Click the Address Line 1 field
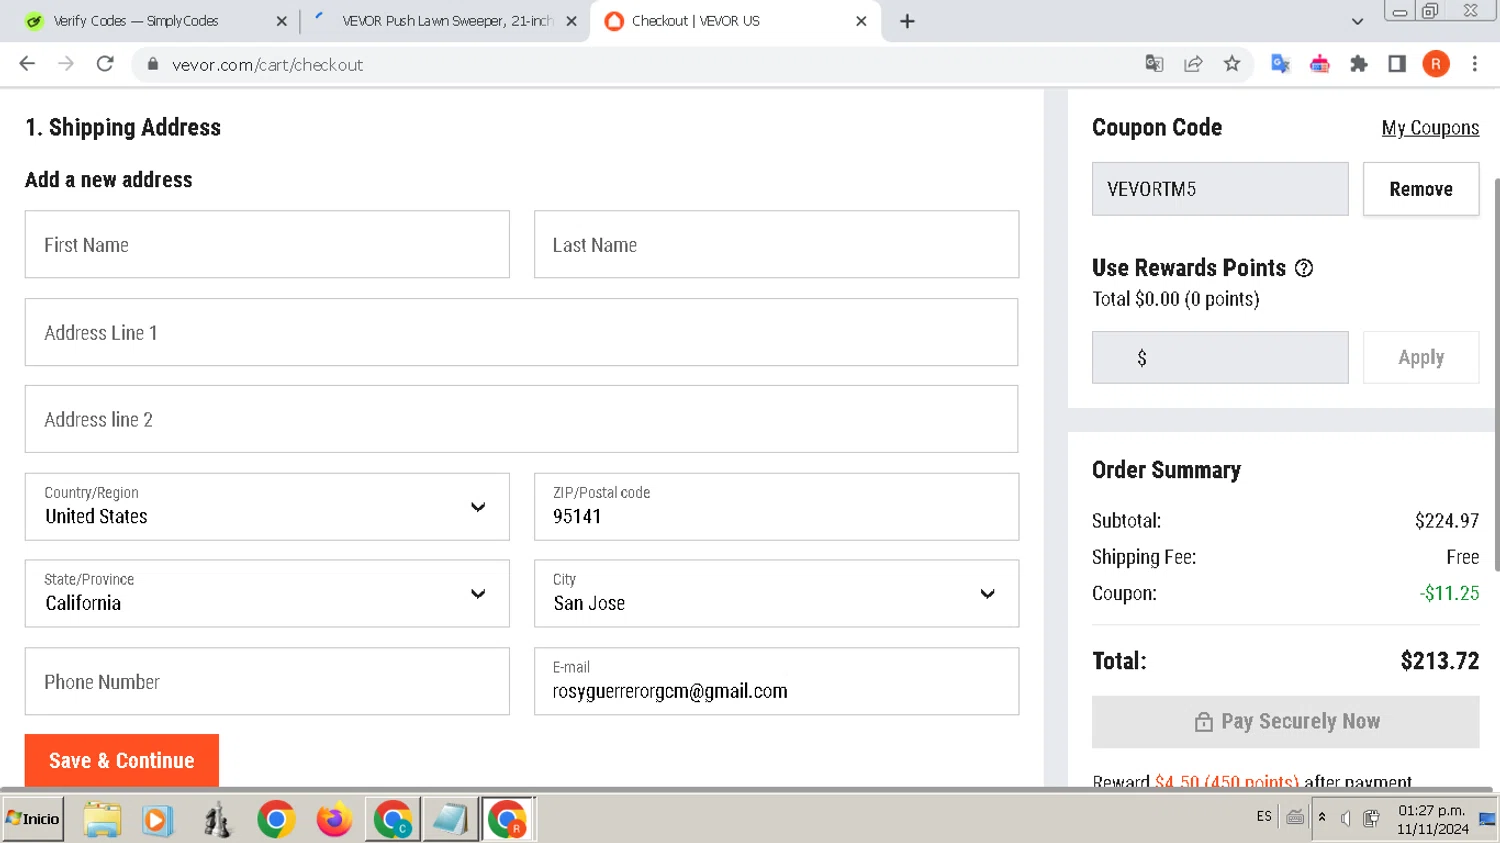This screenshot has height=843, width=1500. [x=521, y=332]
